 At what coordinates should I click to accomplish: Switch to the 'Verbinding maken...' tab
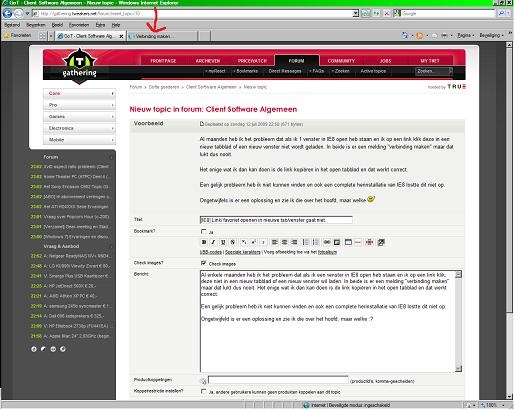[161, 36]
